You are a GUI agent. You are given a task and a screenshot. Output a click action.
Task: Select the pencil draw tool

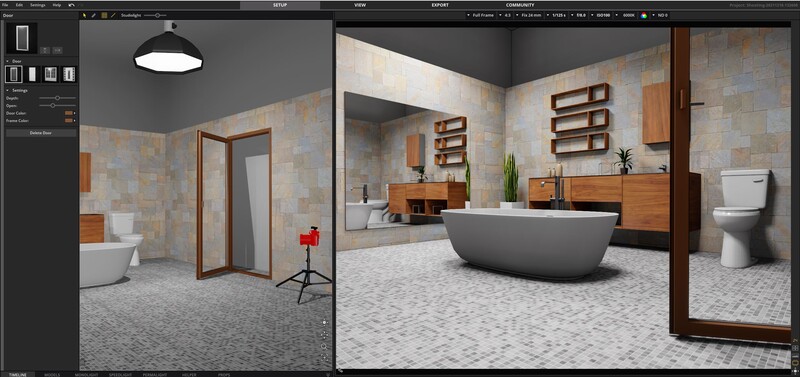point(94,15)
